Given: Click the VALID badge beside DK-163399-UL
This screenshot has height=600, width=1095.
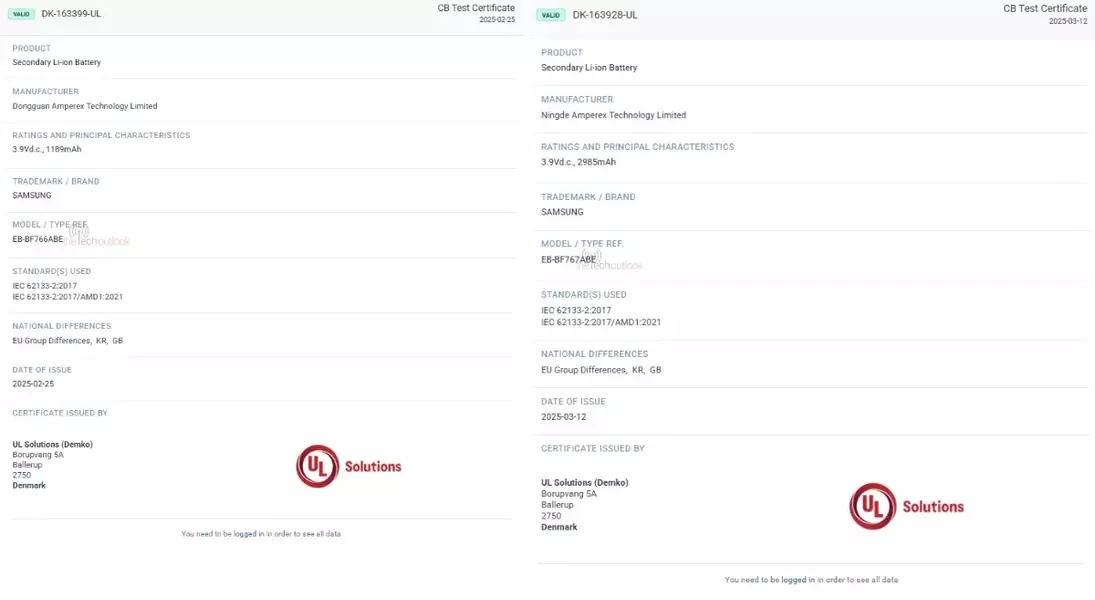Looking at the screenshot, I should [22, 14].
